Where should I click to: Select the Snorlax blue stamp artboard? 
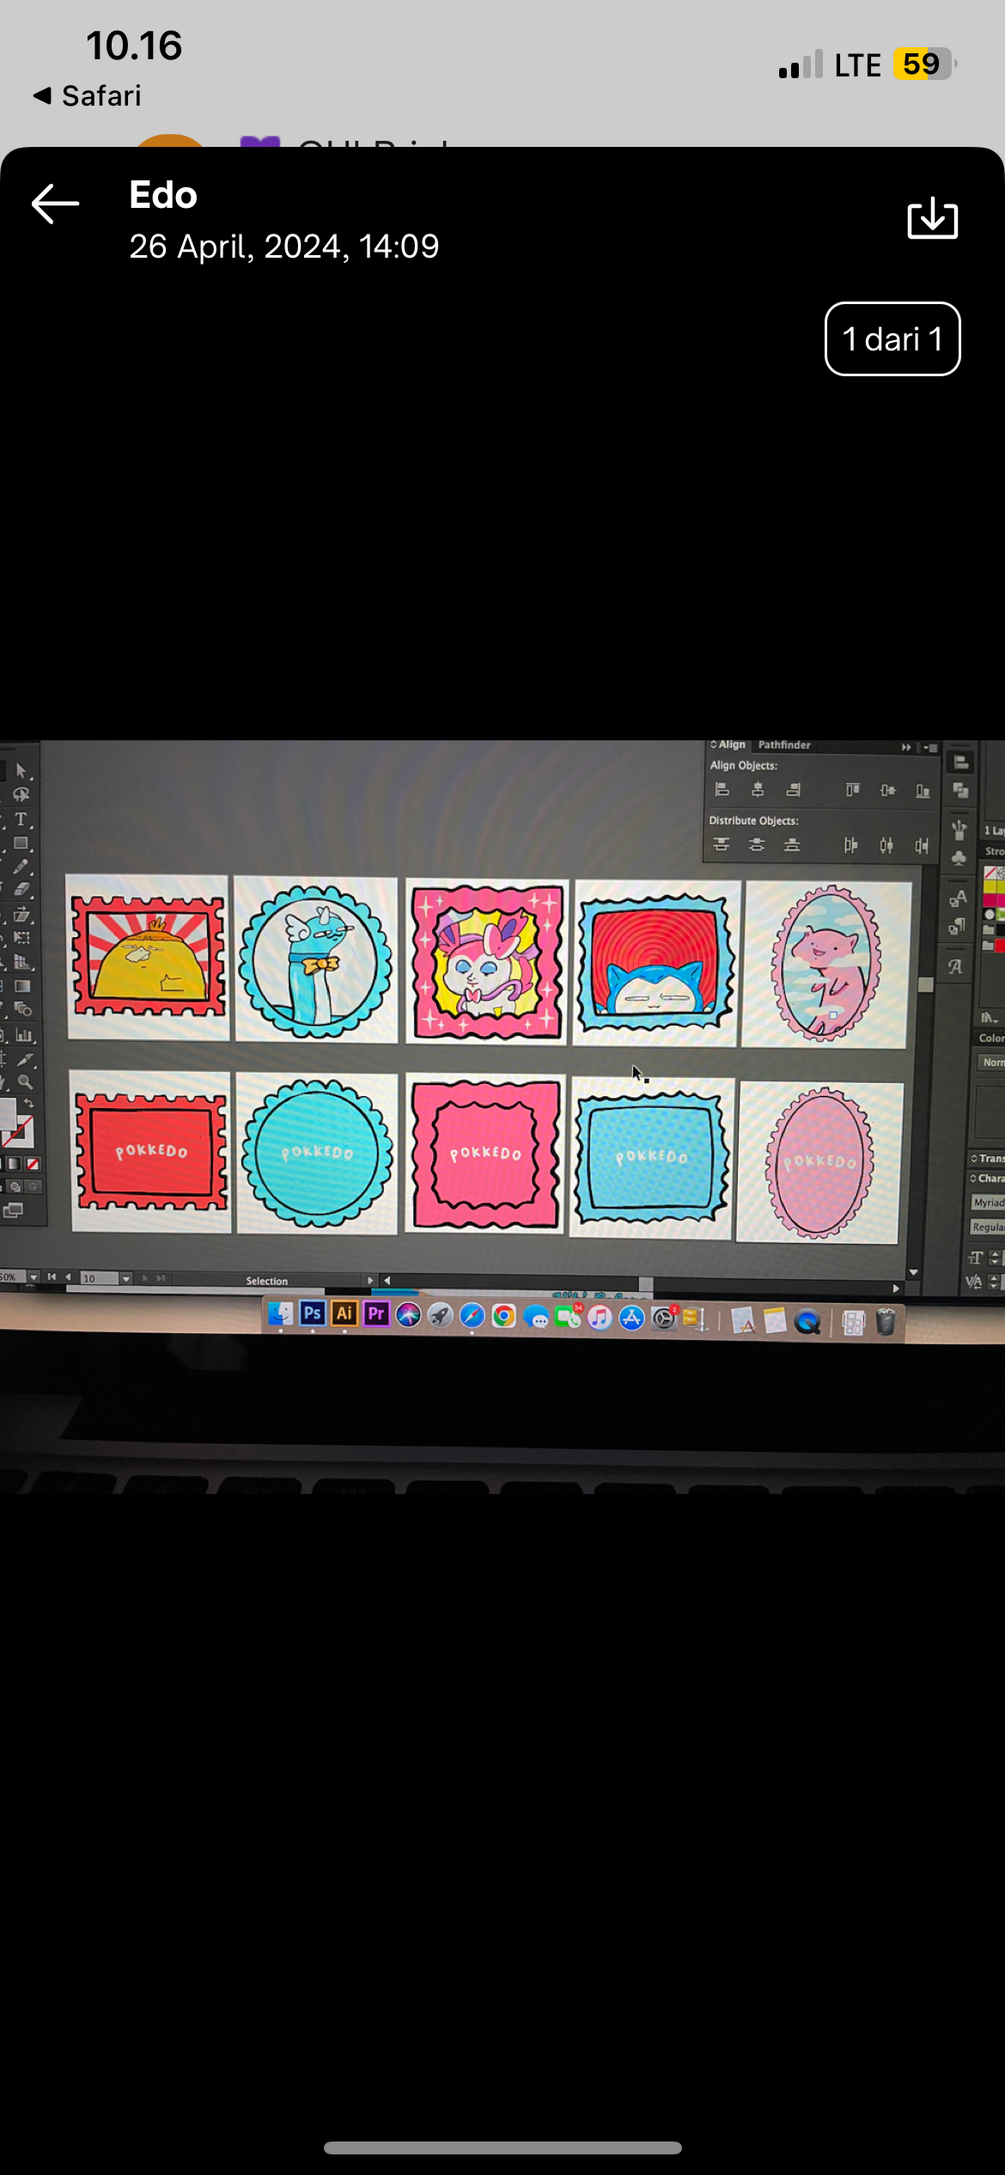(656, 962)
